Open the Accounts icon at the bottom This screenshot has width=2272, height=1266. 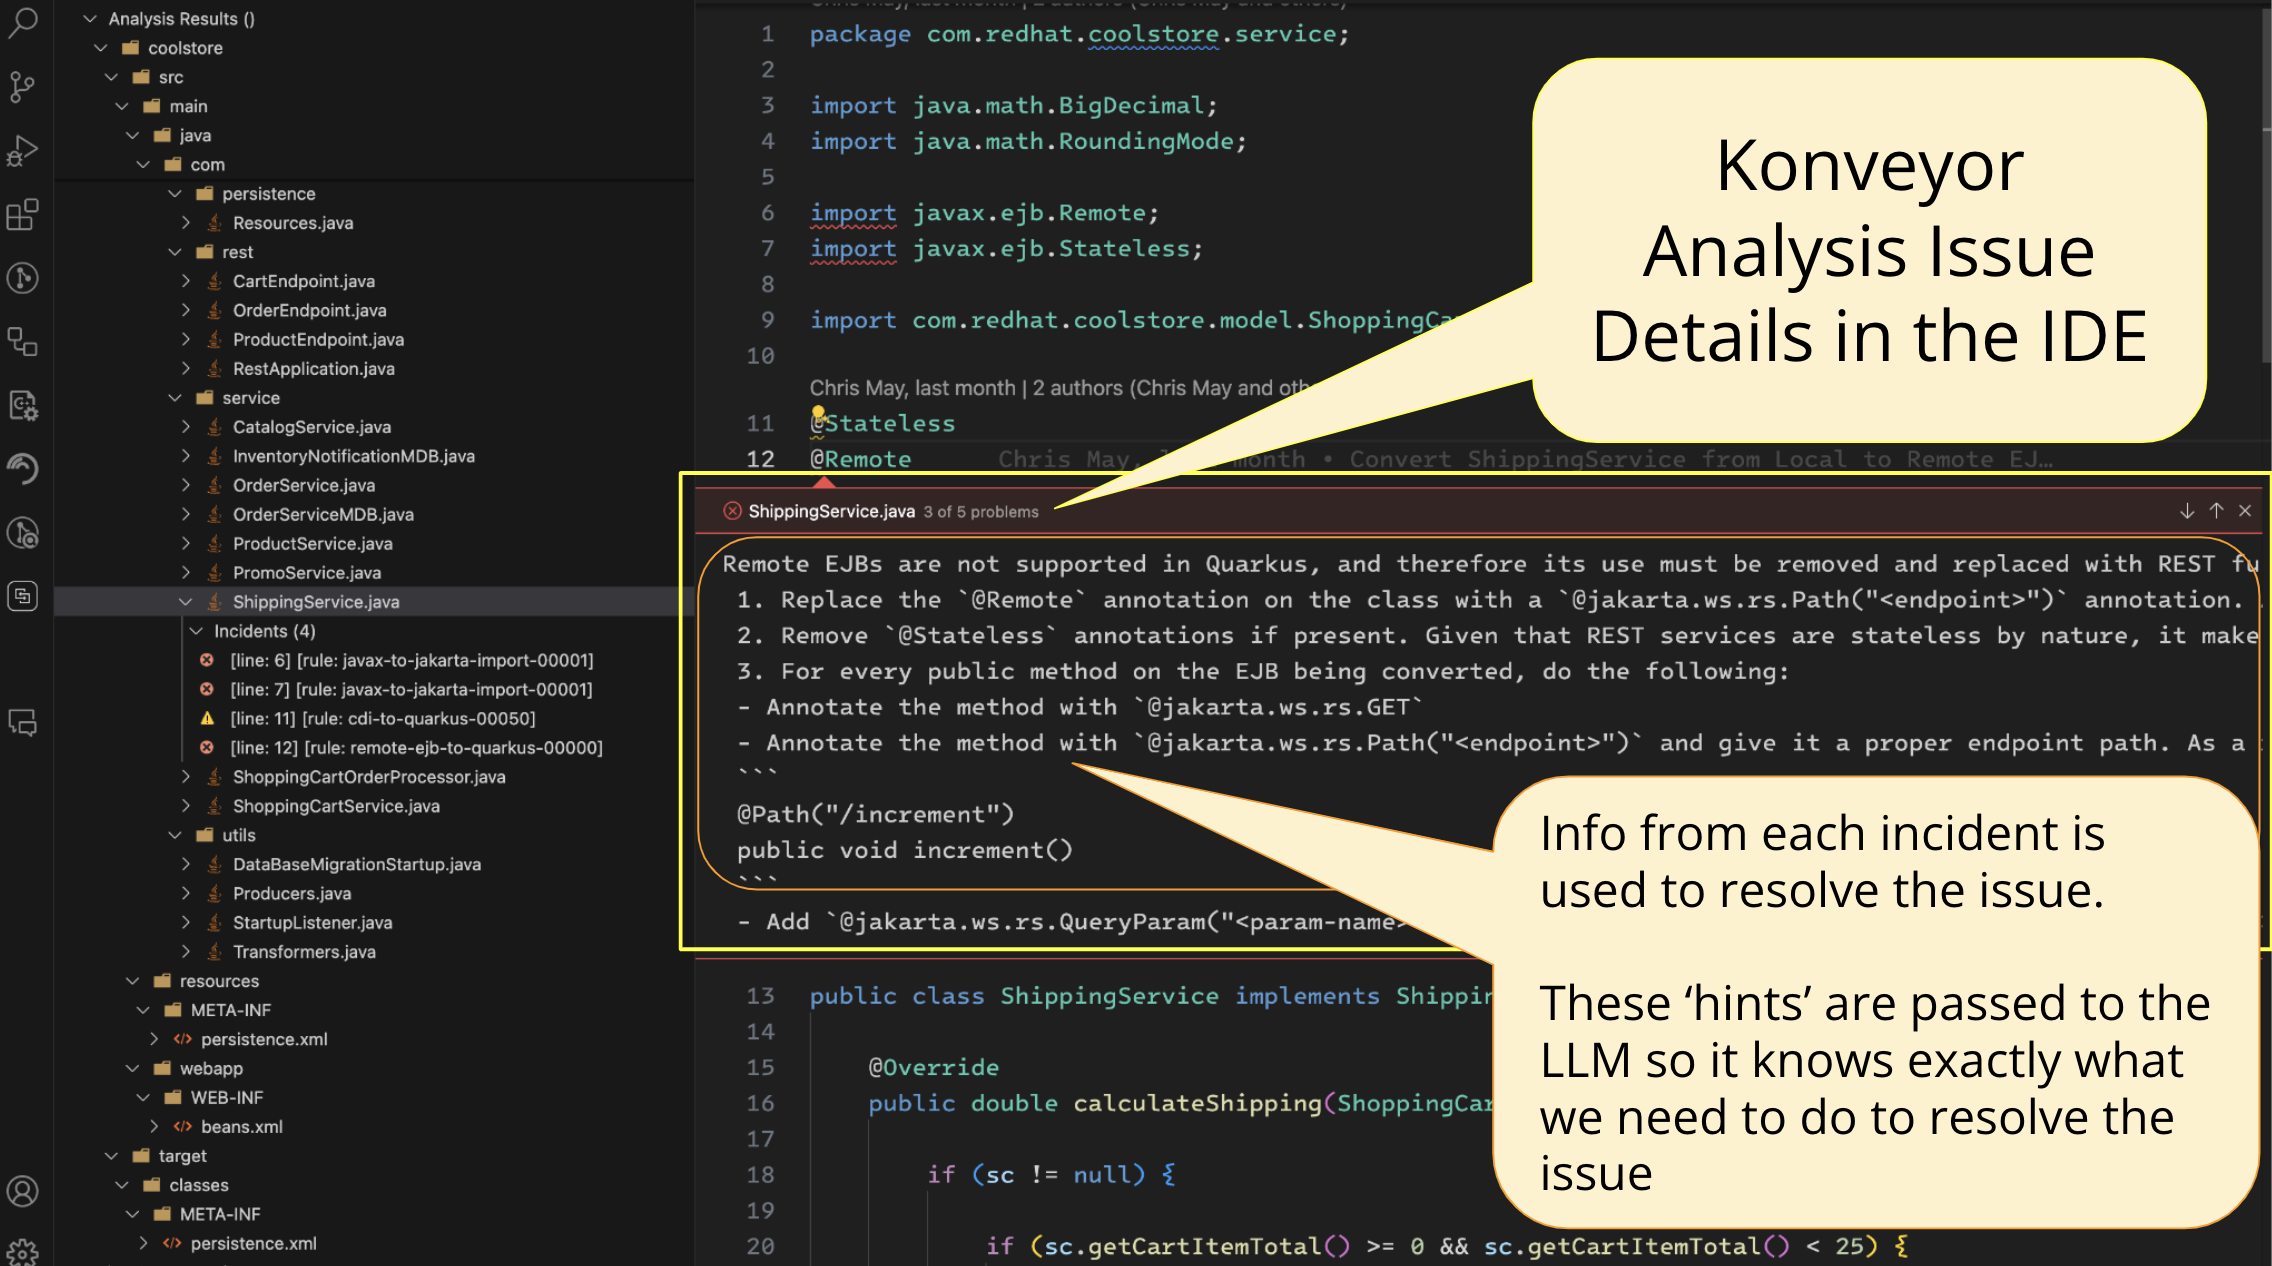pyautogui.click(x=22, y=1190)
